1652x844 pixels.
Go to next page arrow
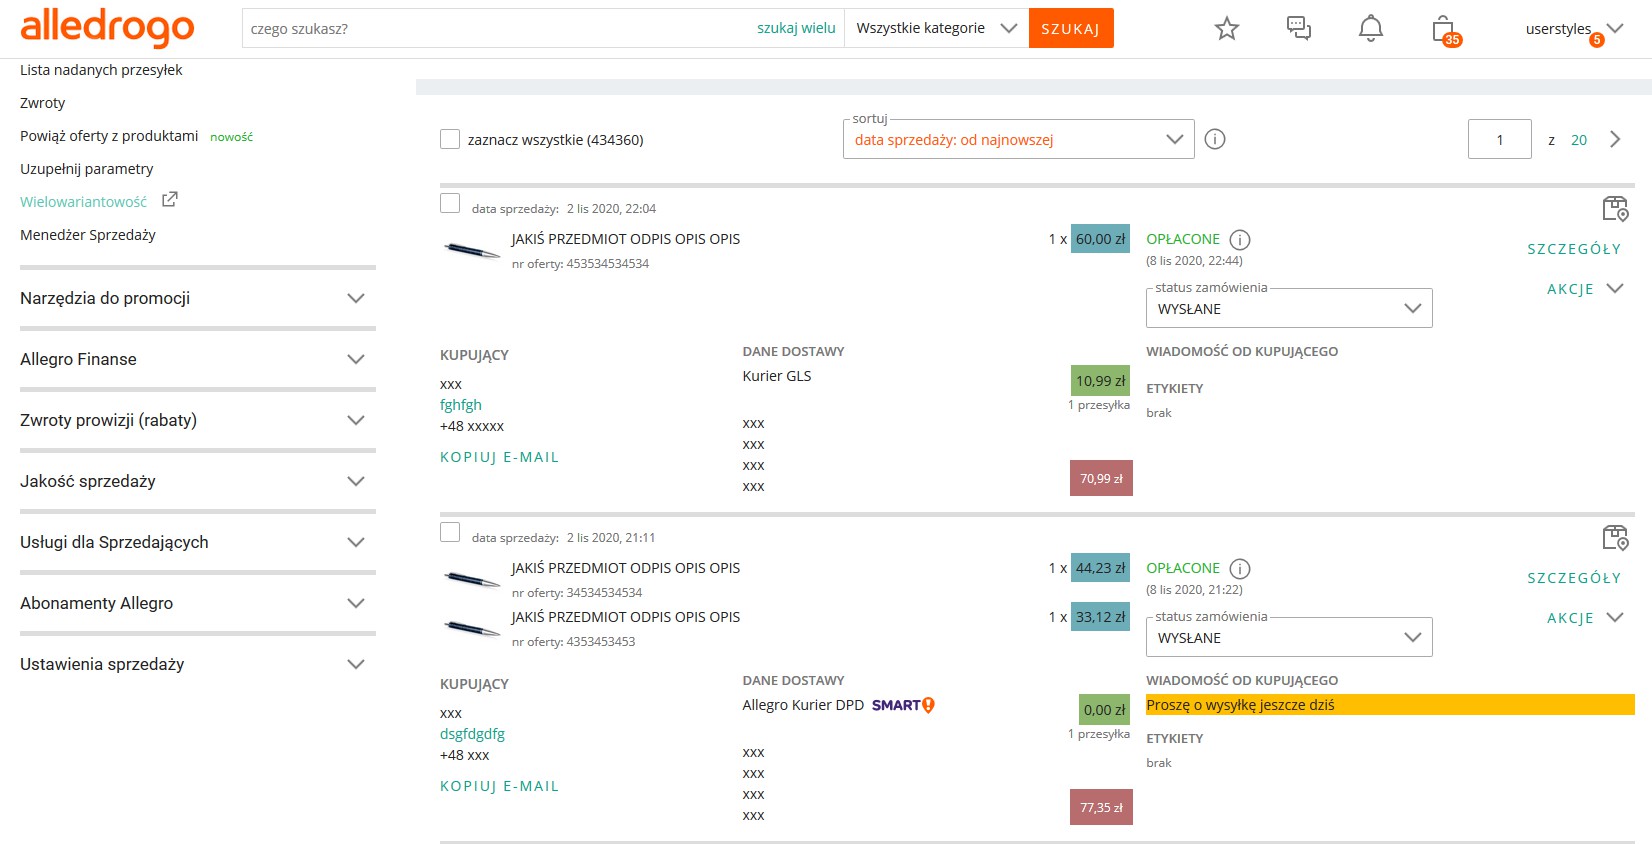(1615, 140)
